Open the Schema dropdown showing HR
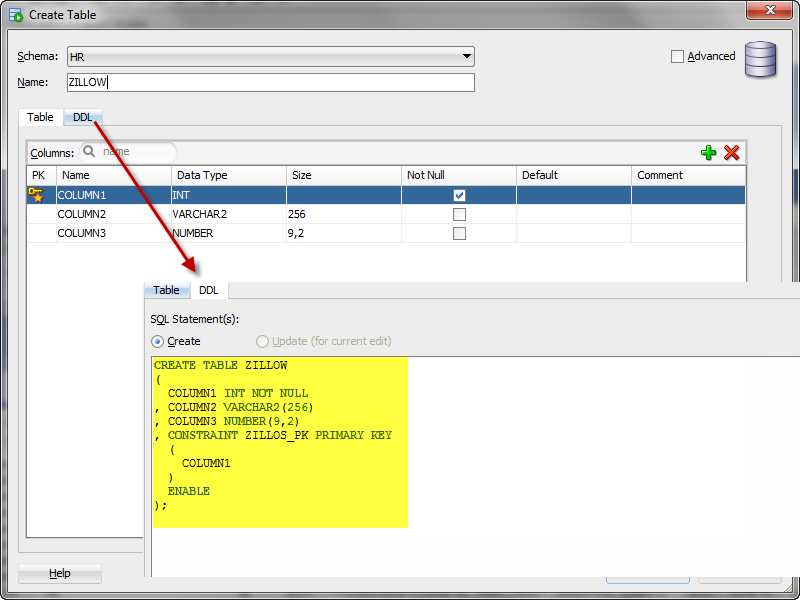The width and height of the screenshot is (800, 600). pos(270,57)
